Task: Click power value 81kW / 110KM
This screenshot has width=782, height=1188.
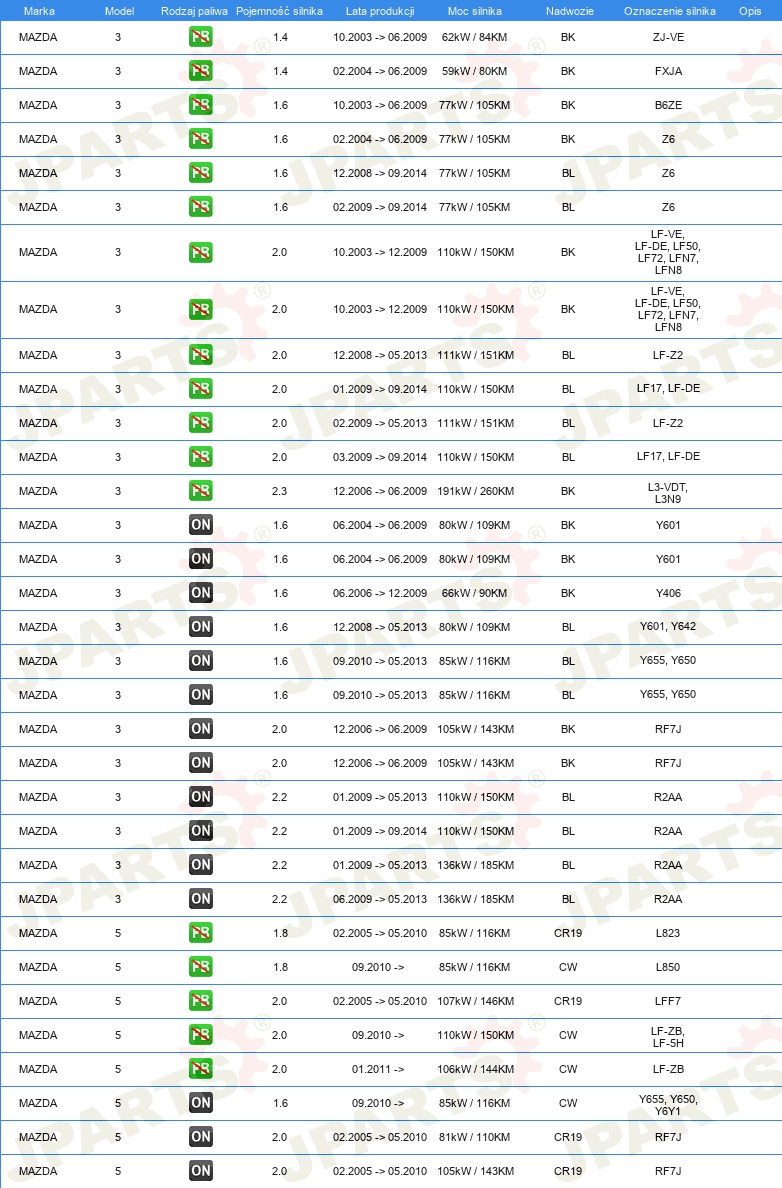Action: (x=474, y=1137)
